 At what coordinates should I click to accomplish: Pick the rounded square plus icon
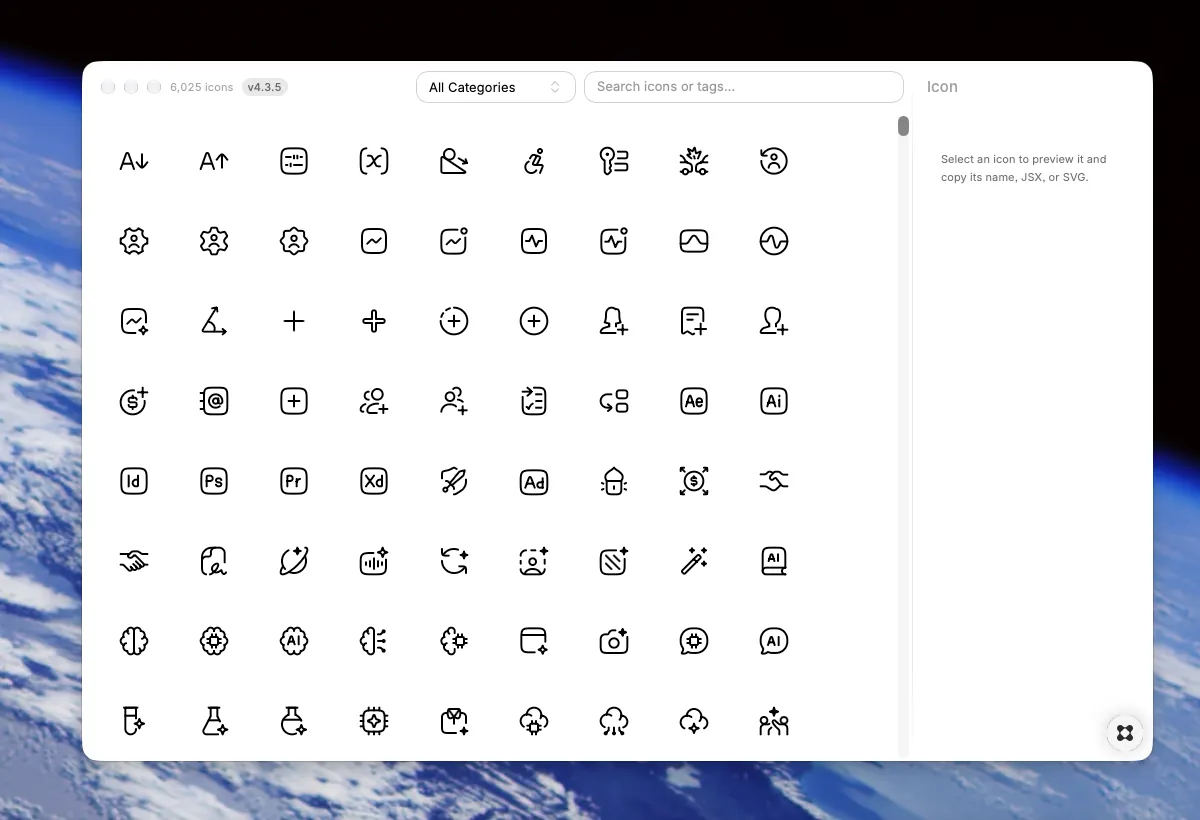[294, 401]
